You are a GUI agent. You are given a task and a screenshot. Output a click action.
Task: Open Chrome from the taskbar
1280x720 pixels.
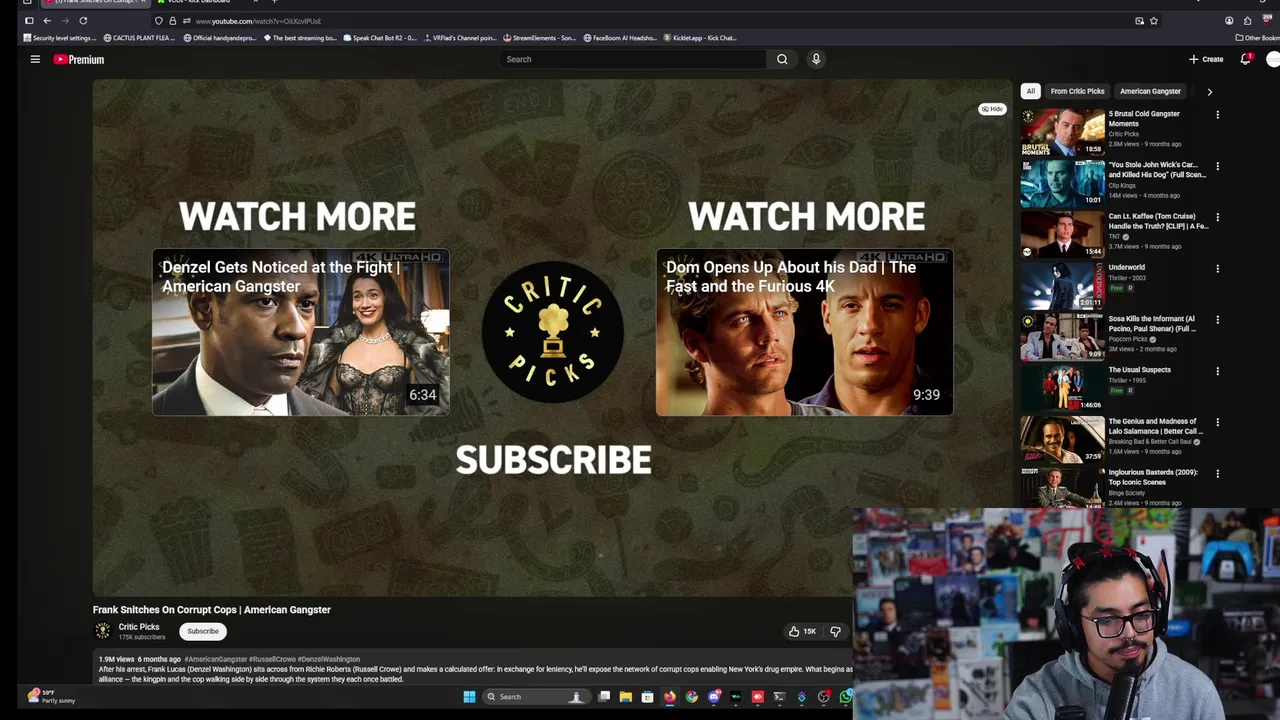[x=692, y=697]
